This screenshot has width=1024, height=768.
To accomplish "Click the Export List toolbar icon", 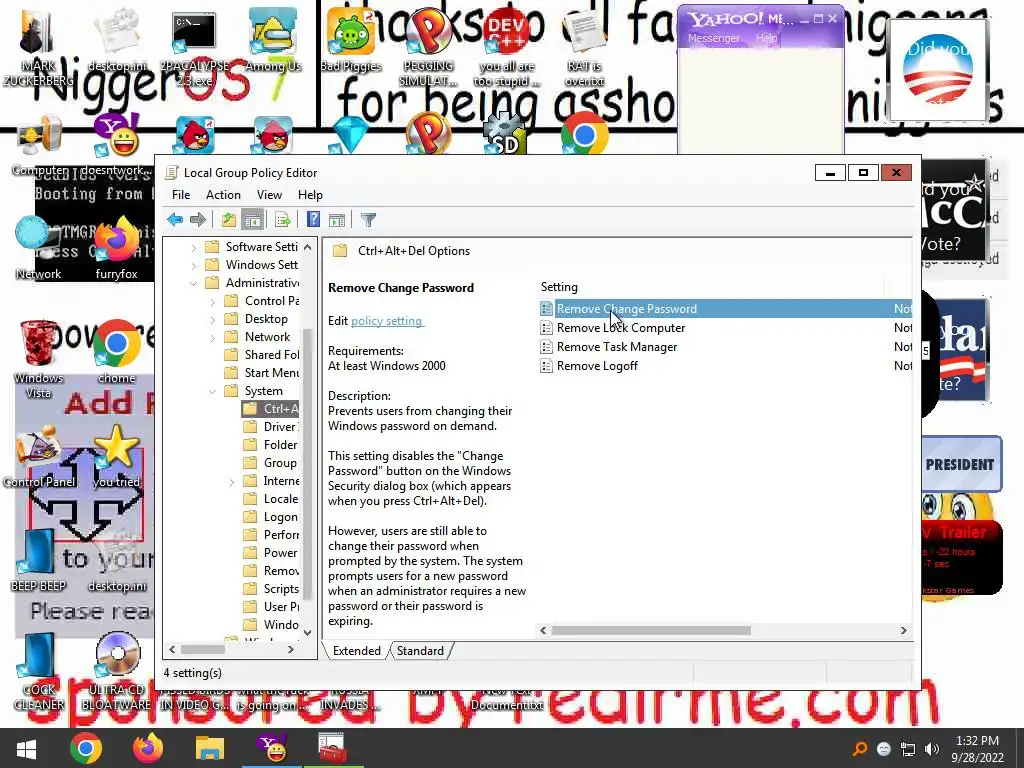I will 282,219.
